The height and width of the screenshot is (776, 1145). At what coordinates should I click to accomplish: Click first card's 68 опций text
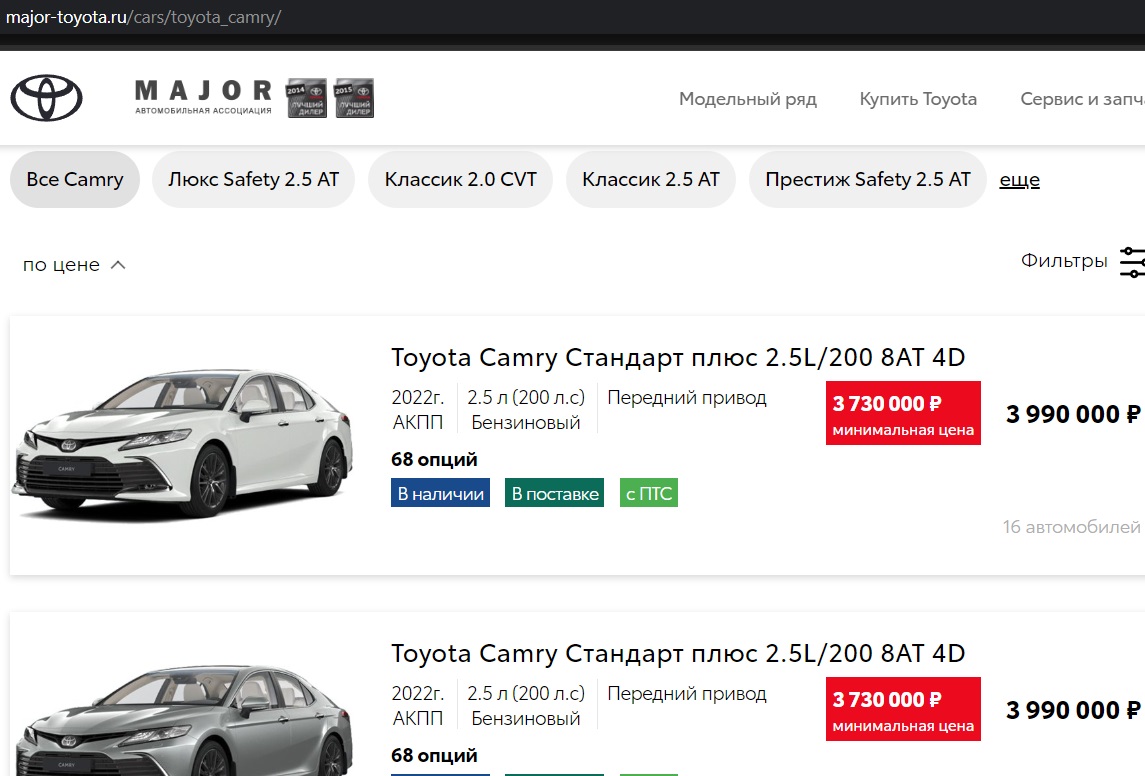(434, 459)
